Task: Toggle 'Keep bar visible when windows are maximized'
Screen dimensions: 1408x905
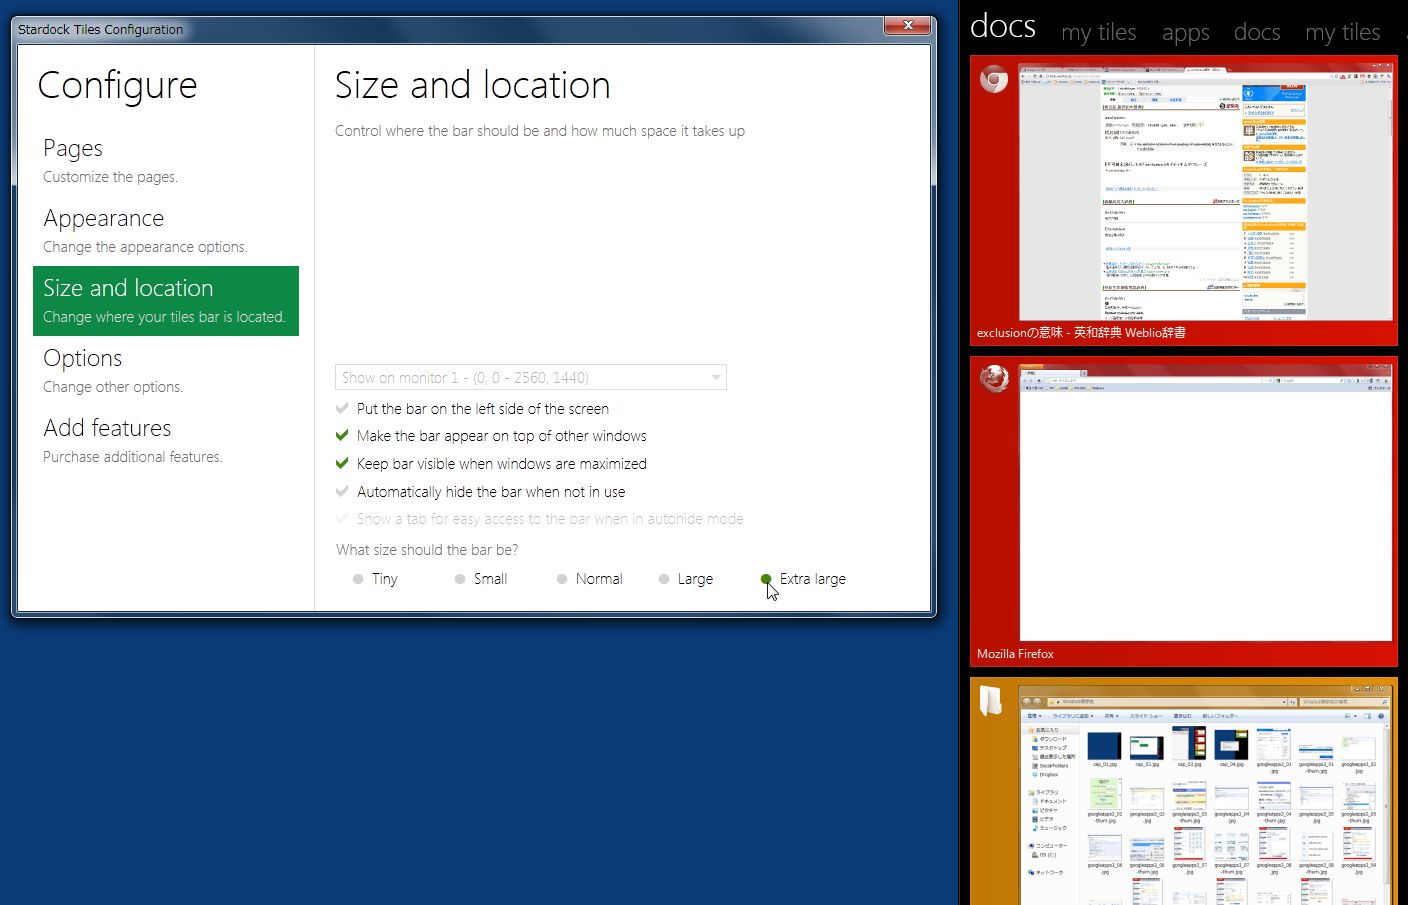Action: tap(342, 463)
